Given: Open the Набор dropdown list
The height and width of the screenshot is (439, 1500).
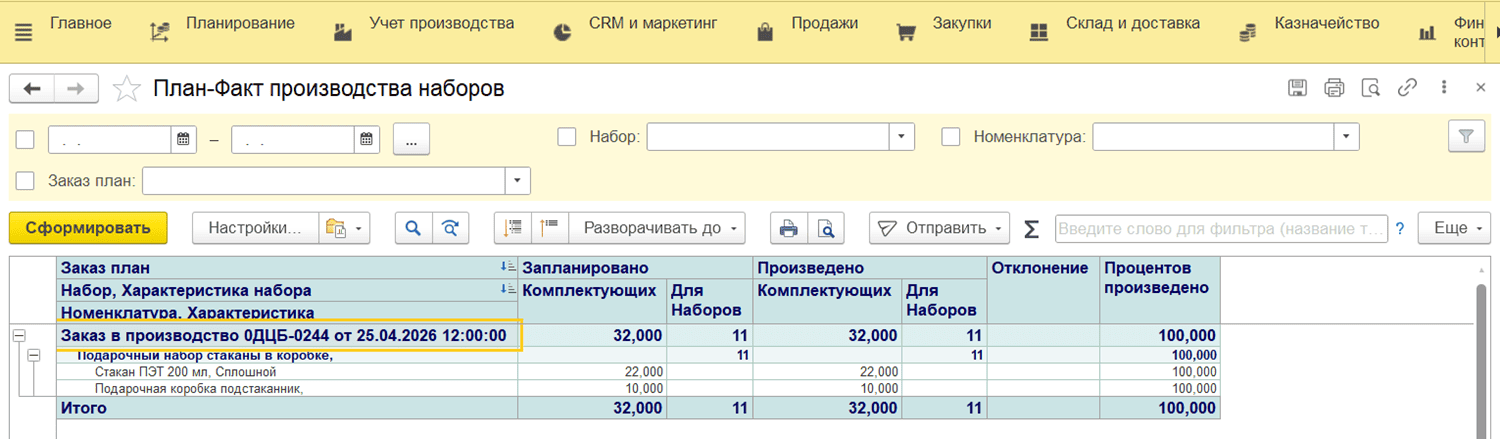Looking at the screenshot, I should pos(902,137).
